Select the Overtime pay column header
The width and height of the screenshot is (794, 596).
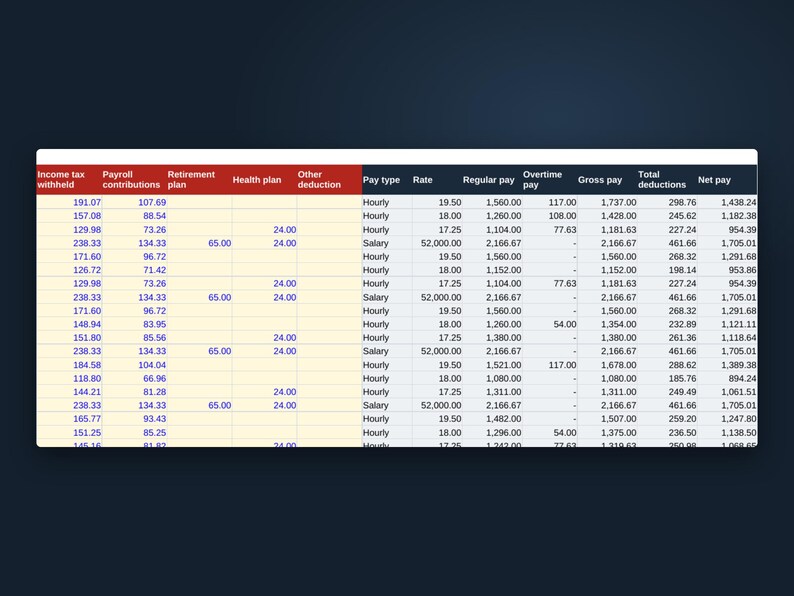pos(550,180)
